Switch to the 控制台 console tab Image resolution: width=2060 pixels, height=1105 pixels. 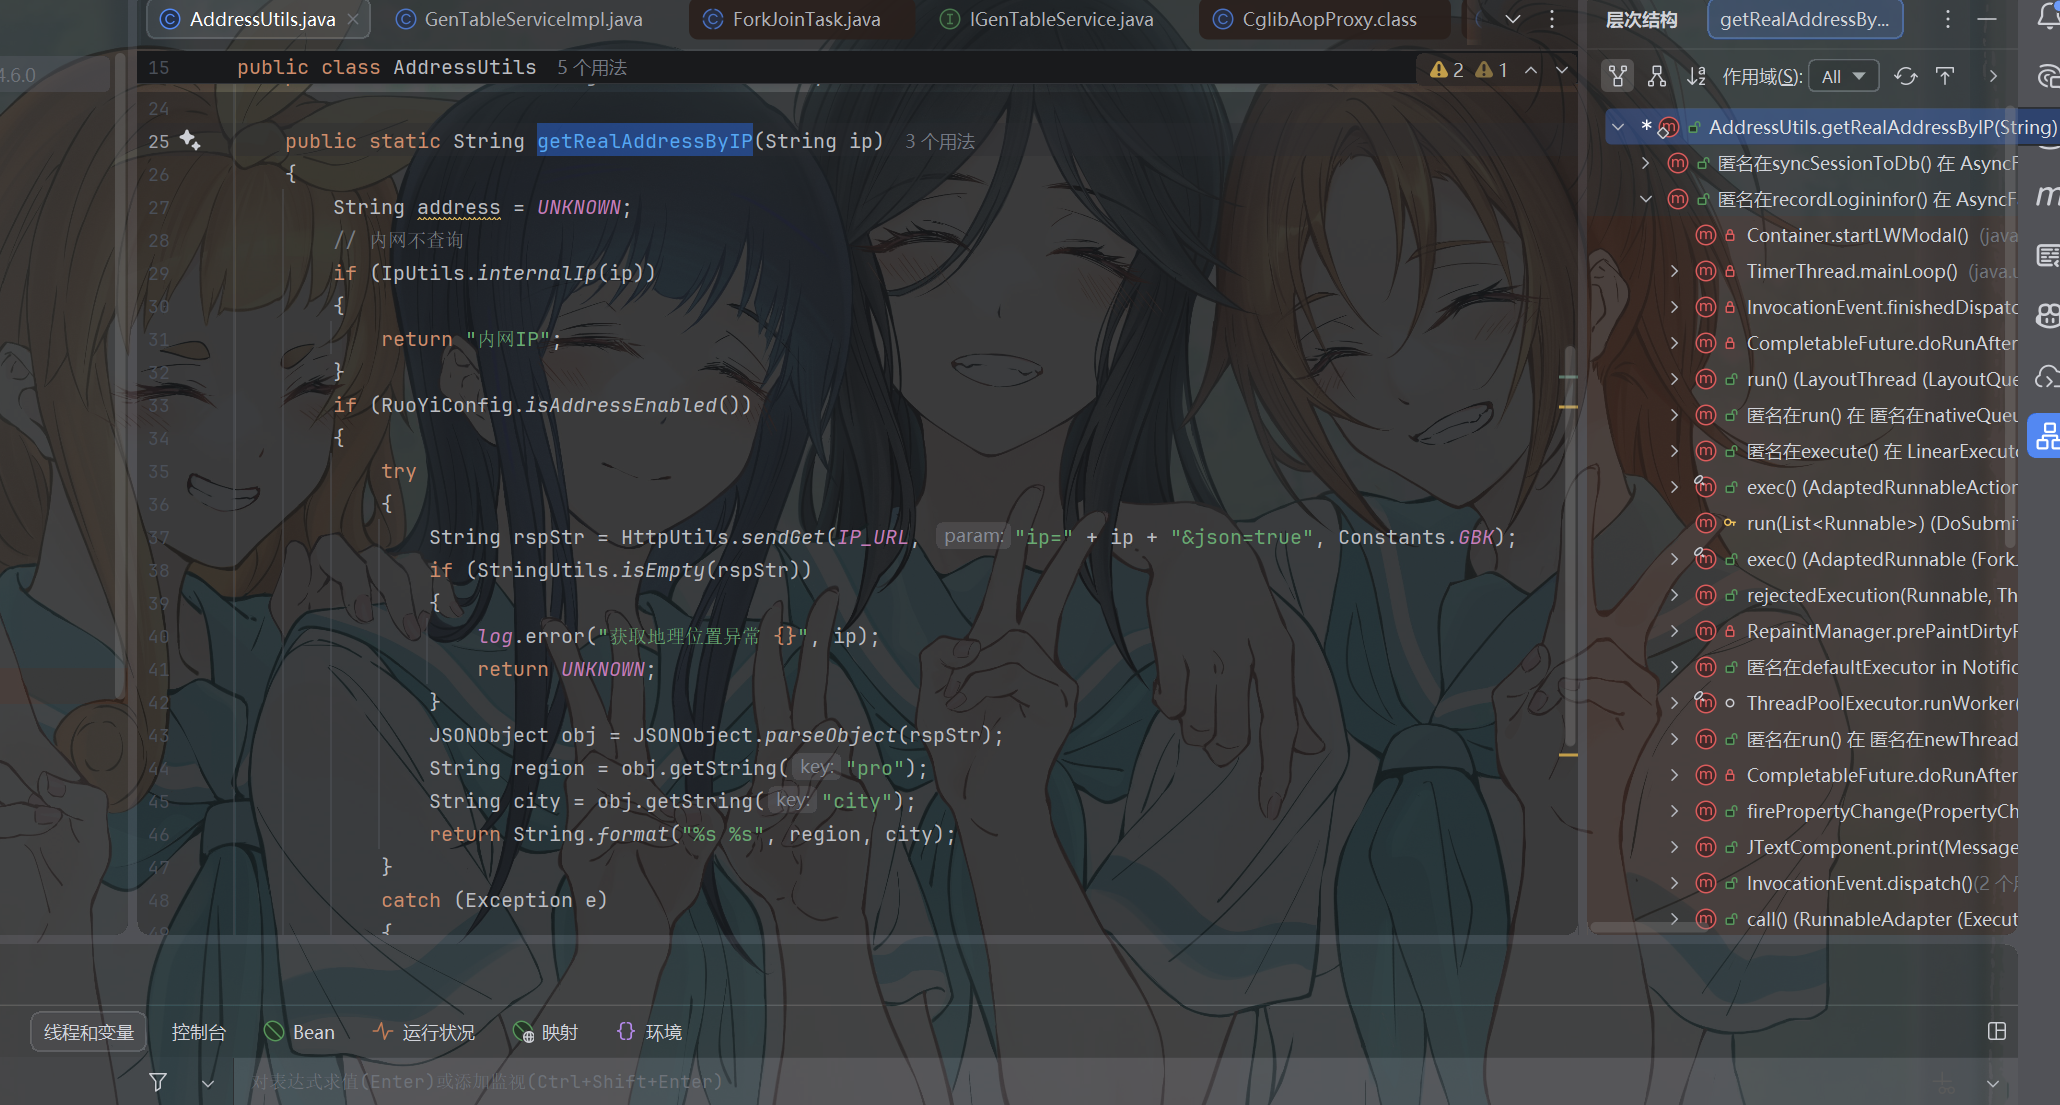(199, 1032)
